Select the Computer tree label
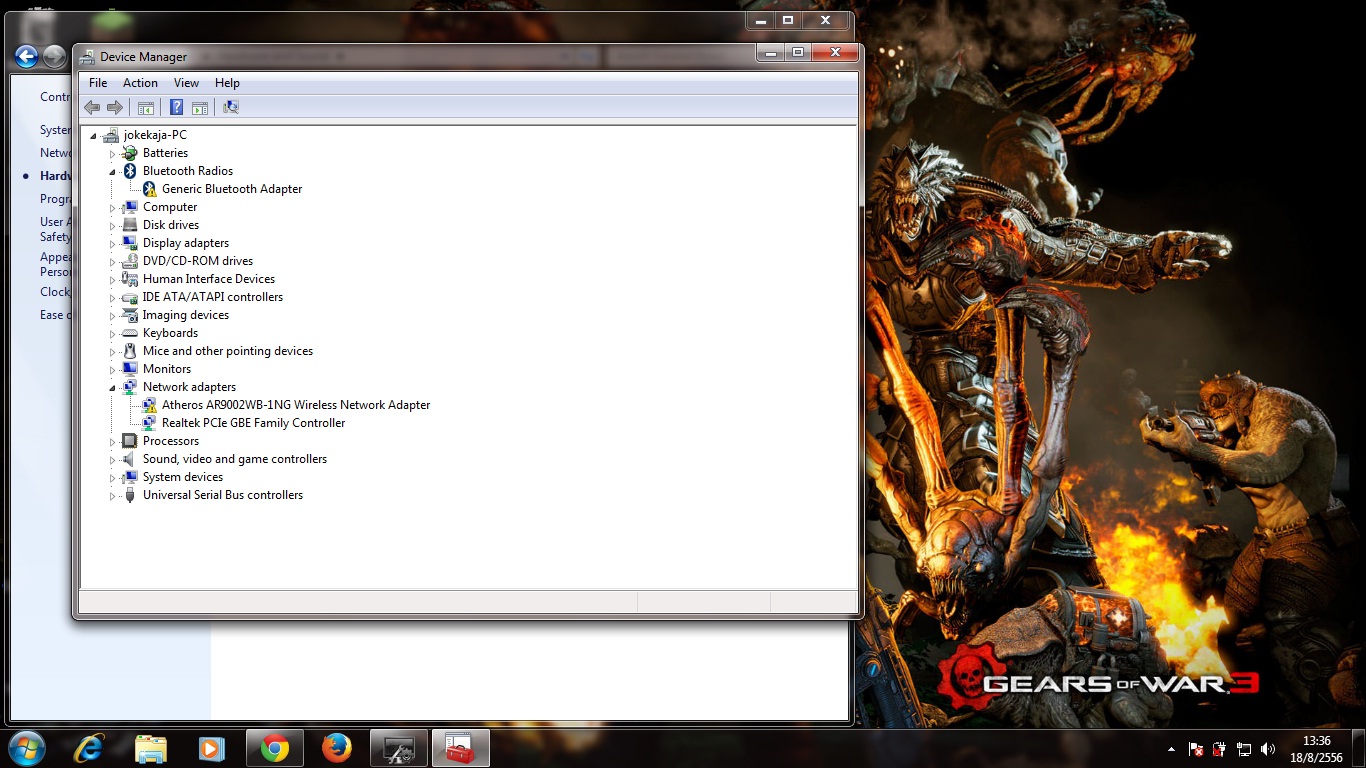 click(x=170, y=207)
